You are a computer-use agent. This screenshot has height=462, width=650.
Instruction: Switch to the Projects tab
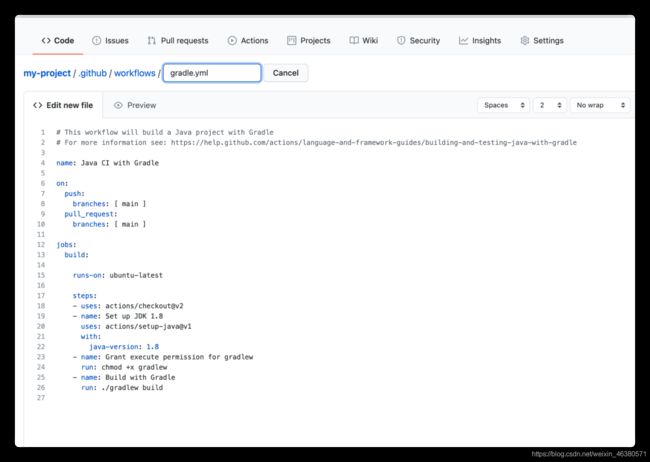309,41
